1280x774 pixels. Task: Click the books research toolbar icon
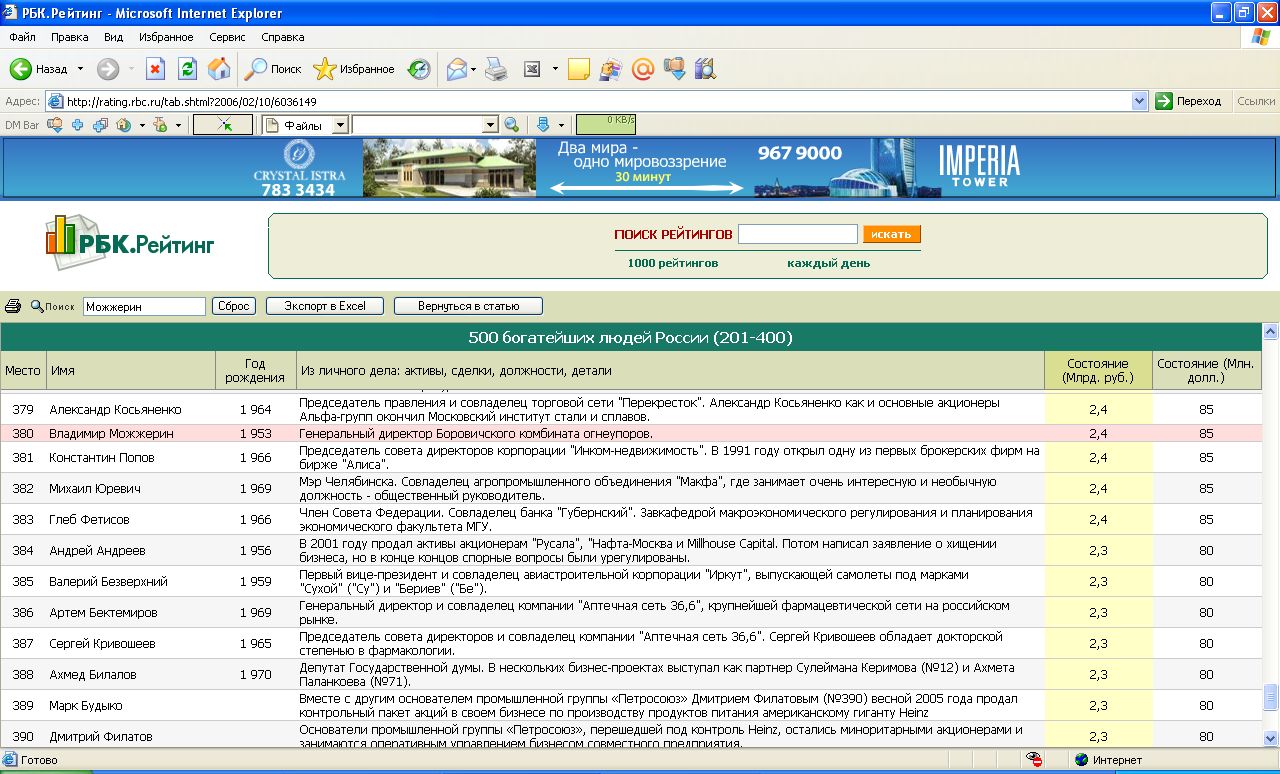(x=706, y=69)
